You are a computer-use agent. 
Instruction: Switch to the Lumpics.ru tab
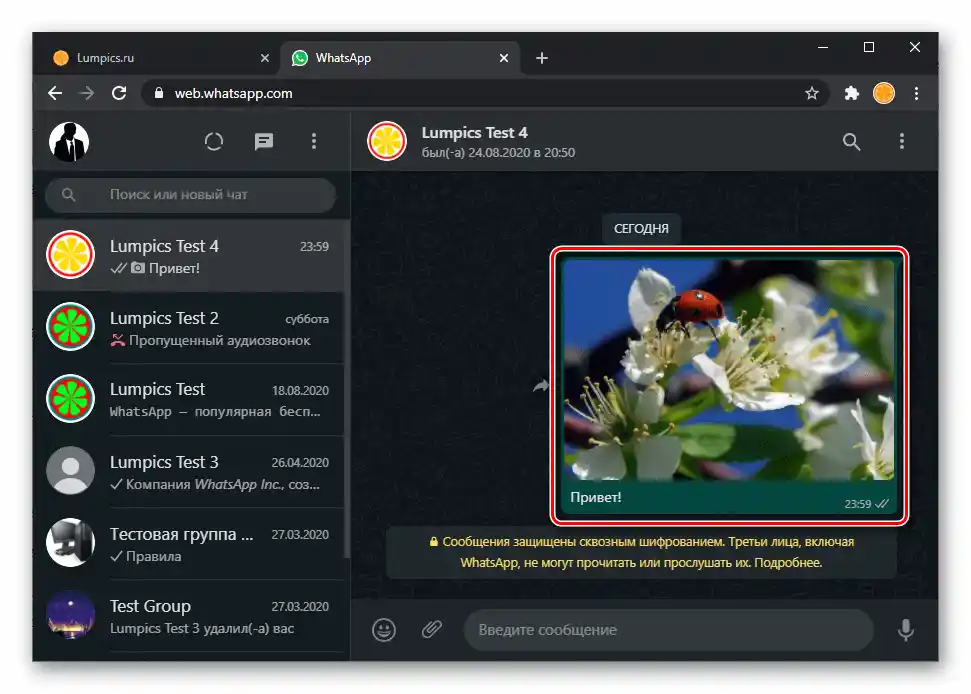150,57
